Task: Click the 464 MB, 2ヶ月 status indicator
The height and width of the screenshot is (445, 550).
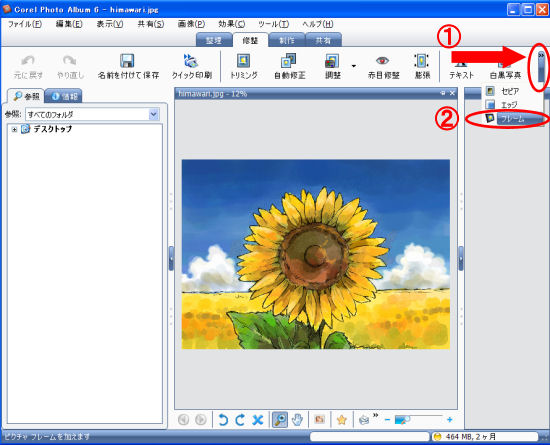Action: coord(484,437)
